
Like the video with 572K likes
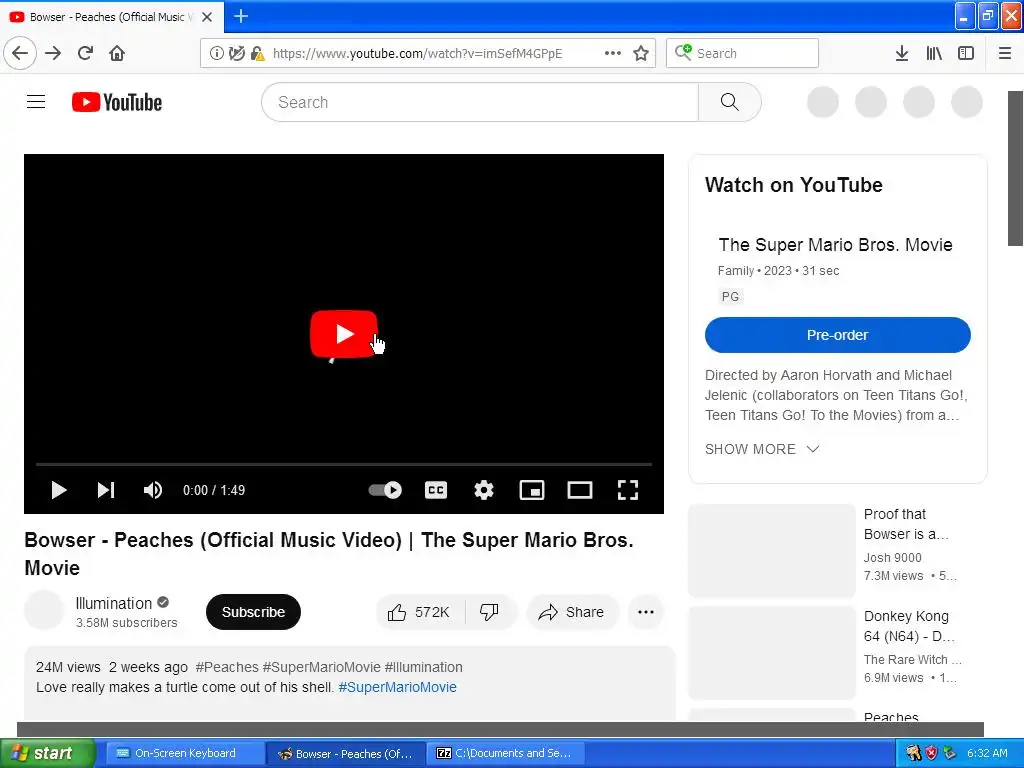tap(419, 612)
